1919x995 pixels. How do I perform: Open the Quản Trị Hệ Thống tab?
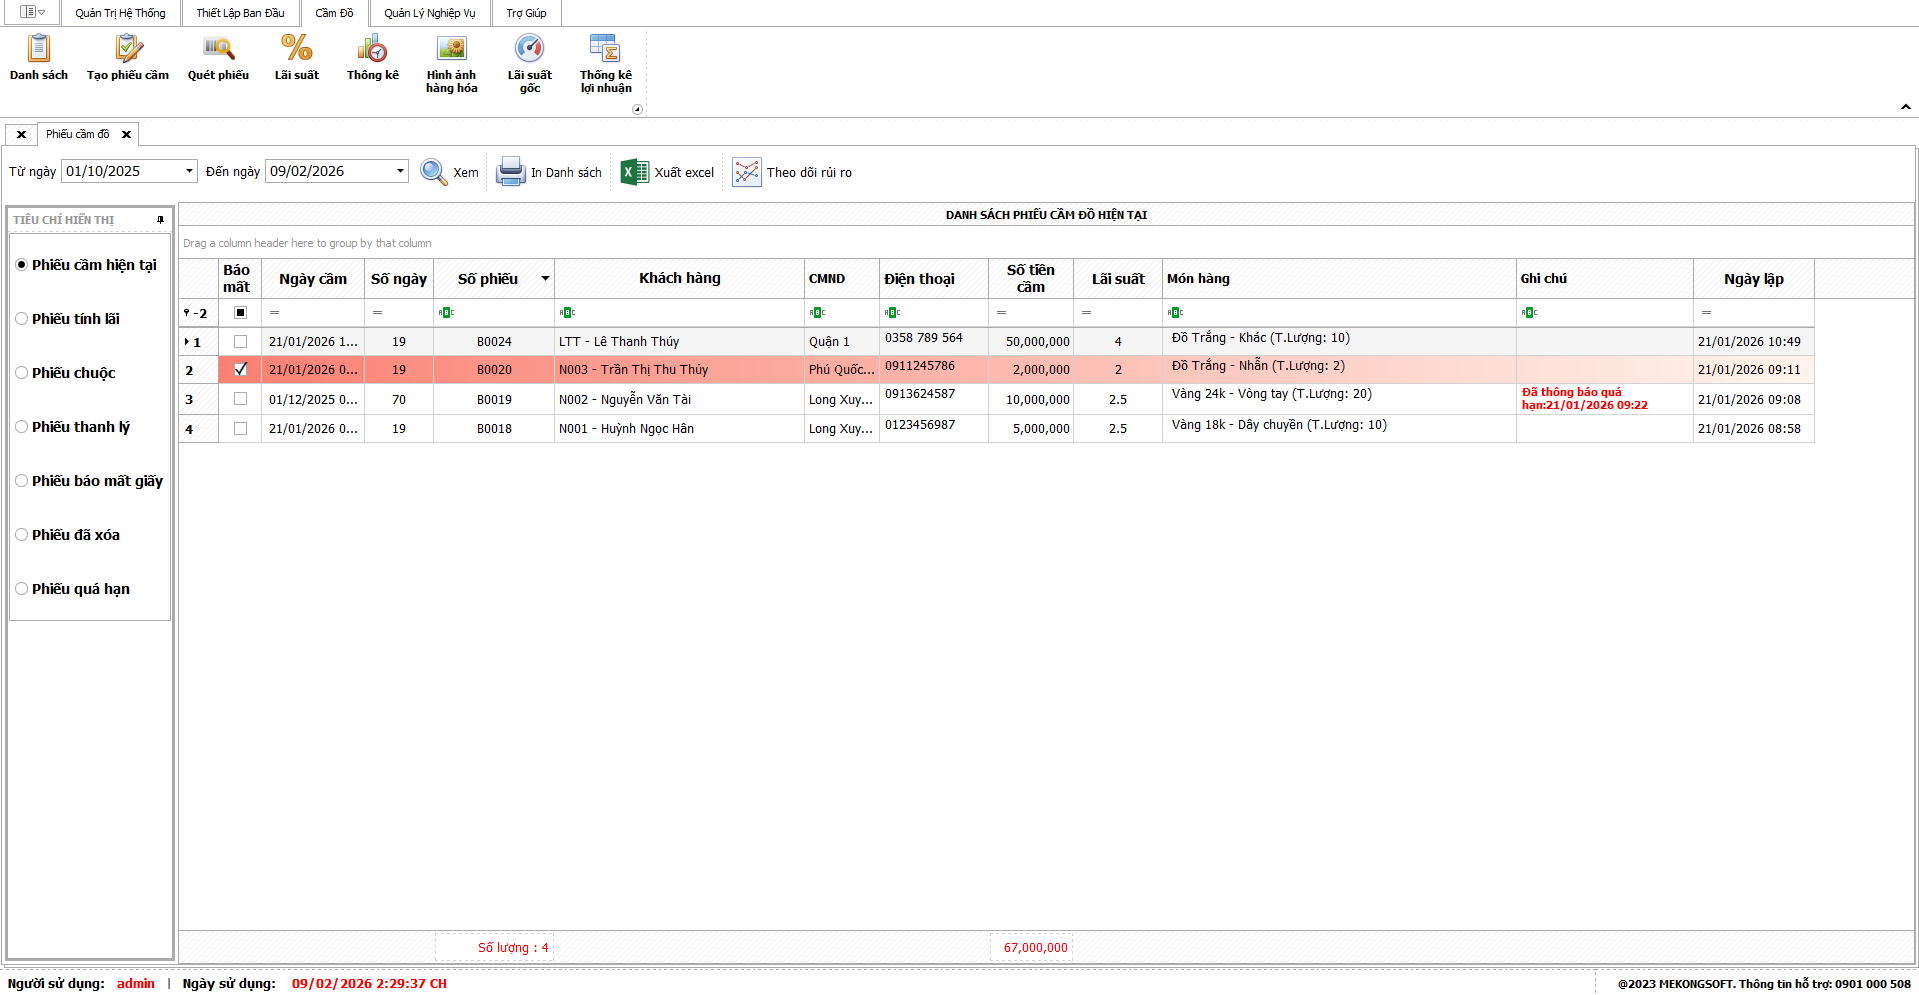tap(120, 13)
